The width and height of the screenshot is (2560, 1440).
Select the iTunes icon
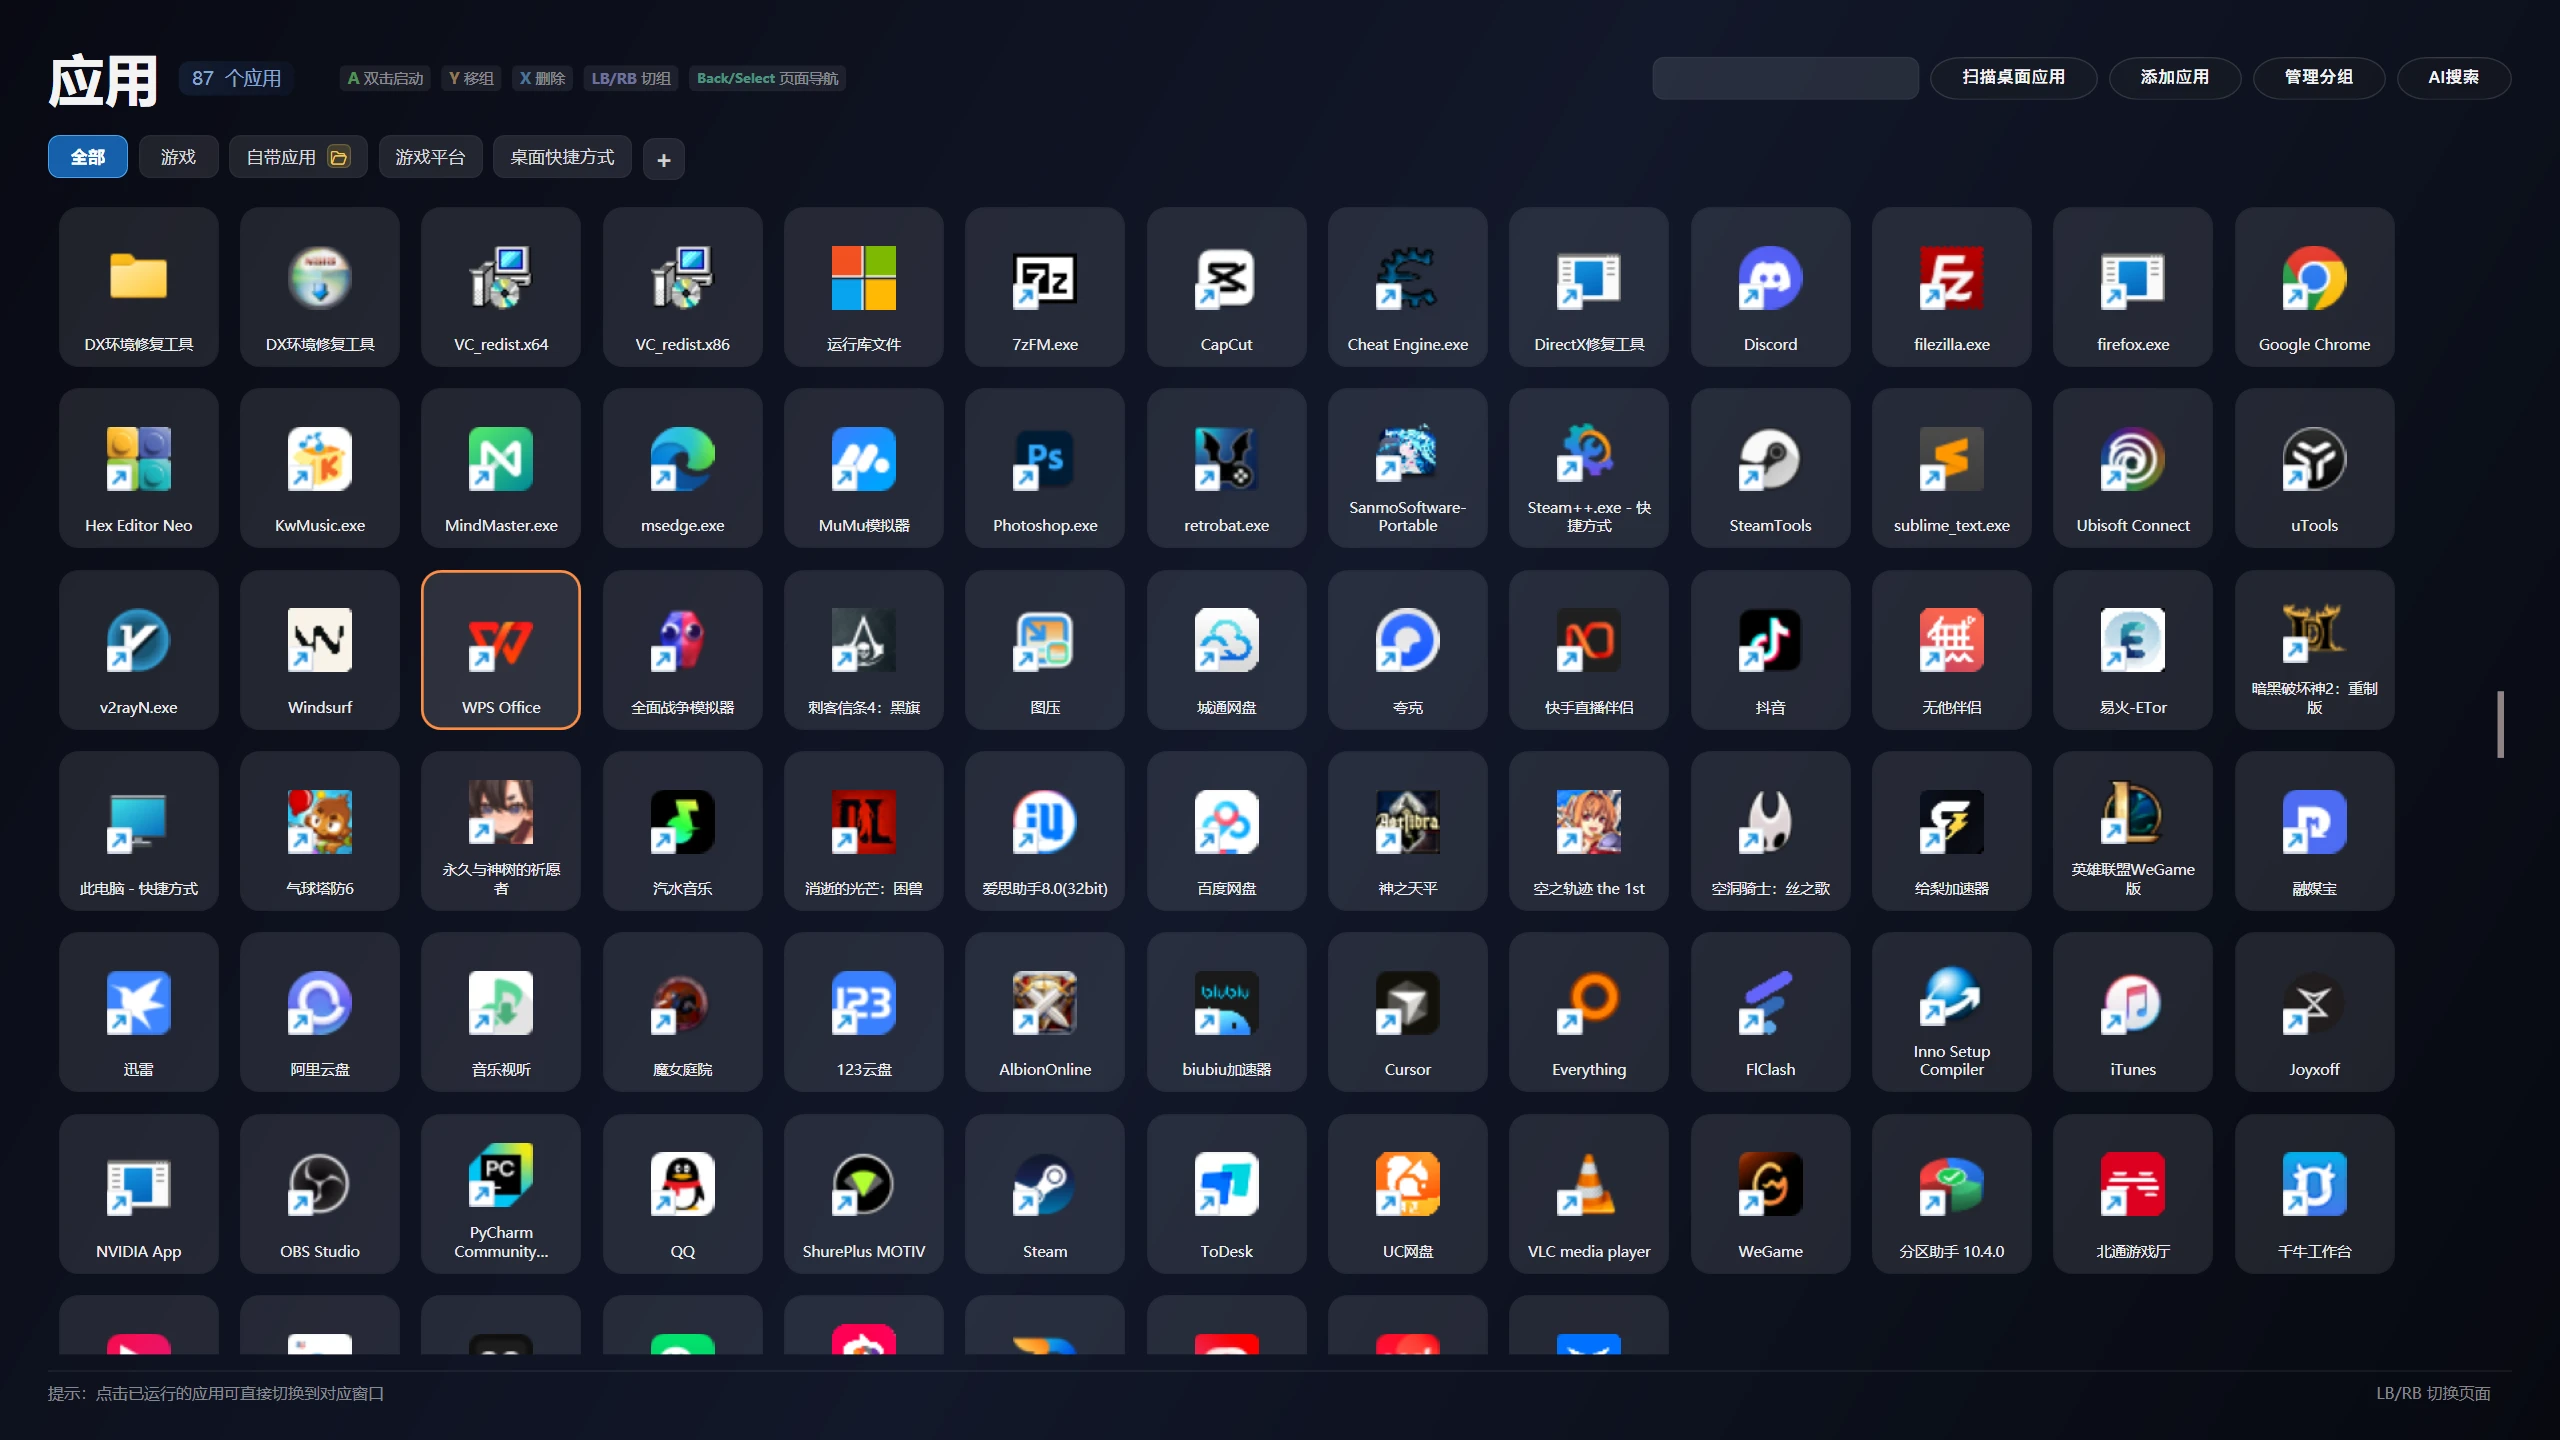point(2132,1012)
